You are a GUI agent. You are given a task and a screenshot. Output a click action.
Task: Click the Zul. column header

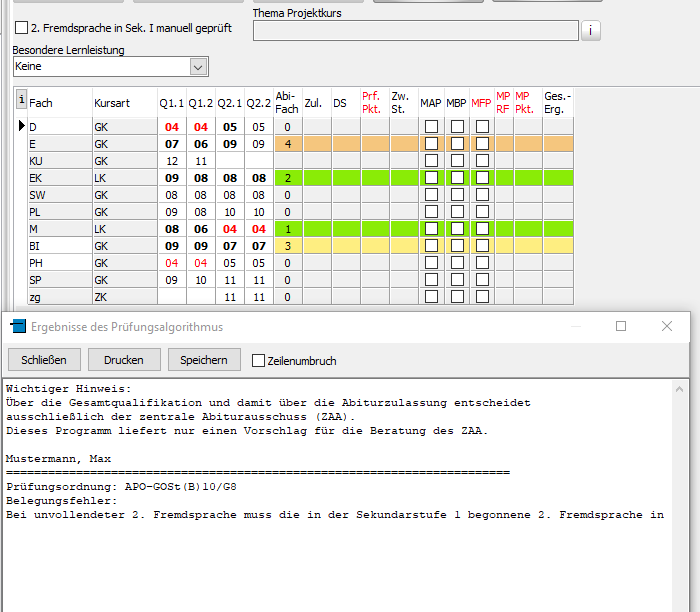317,103
